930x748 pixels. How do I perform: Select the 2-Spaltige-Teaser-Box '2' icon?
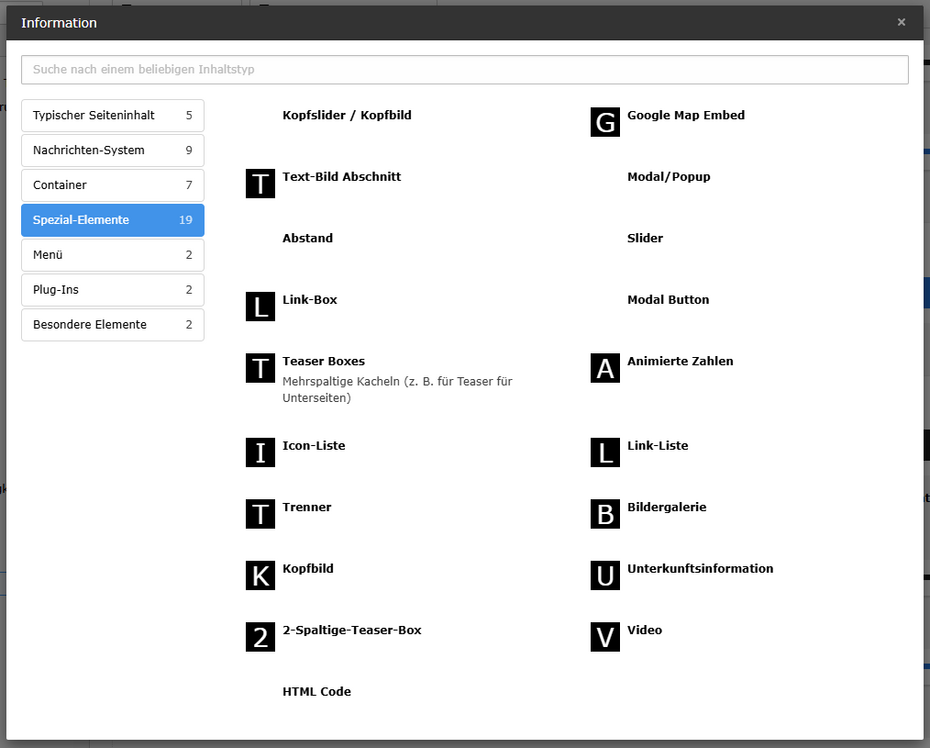[x=260, y=637]
